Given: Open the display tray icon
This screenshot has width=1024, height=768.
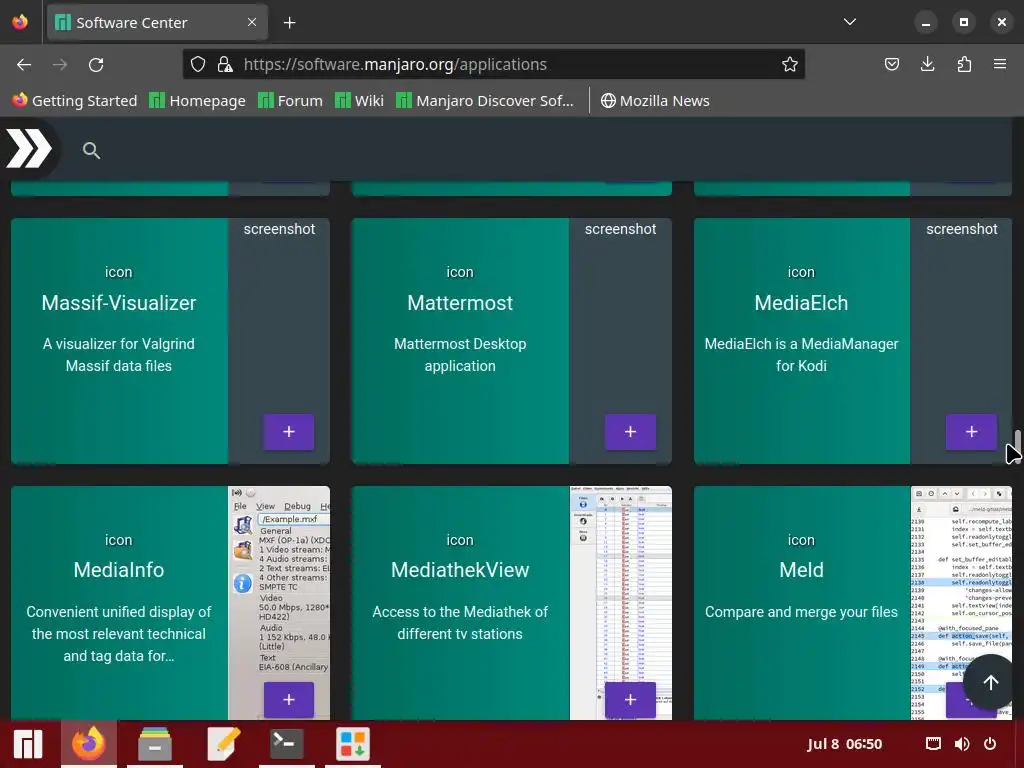Looking at the screenshot, I should (933, 744).
